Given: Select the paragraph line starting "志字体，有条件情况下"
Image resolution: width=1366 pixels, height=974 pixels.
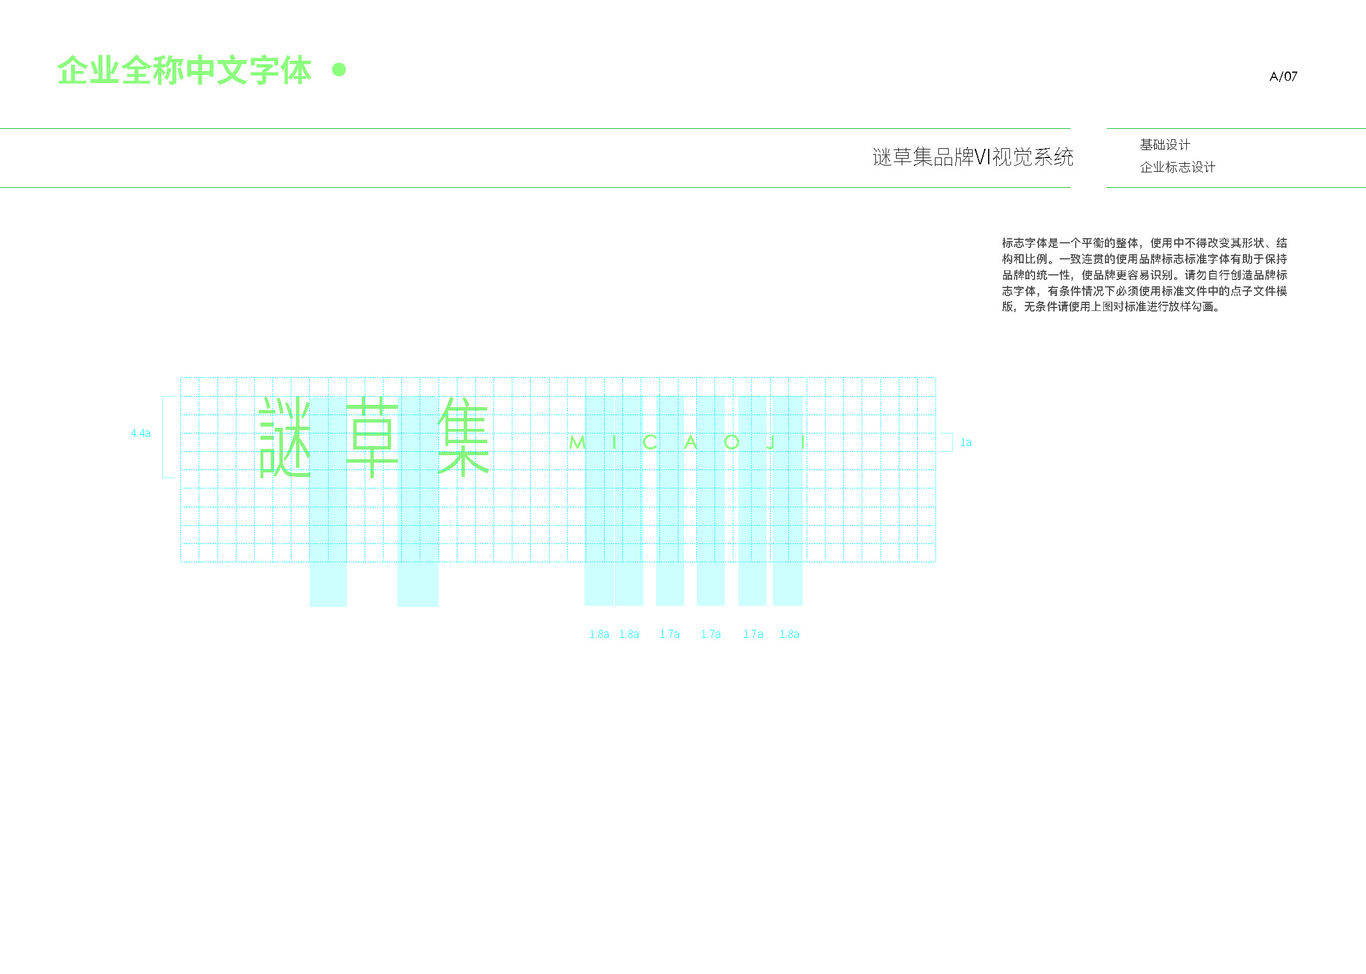Looking at the screenshot, I should 1144,291.
